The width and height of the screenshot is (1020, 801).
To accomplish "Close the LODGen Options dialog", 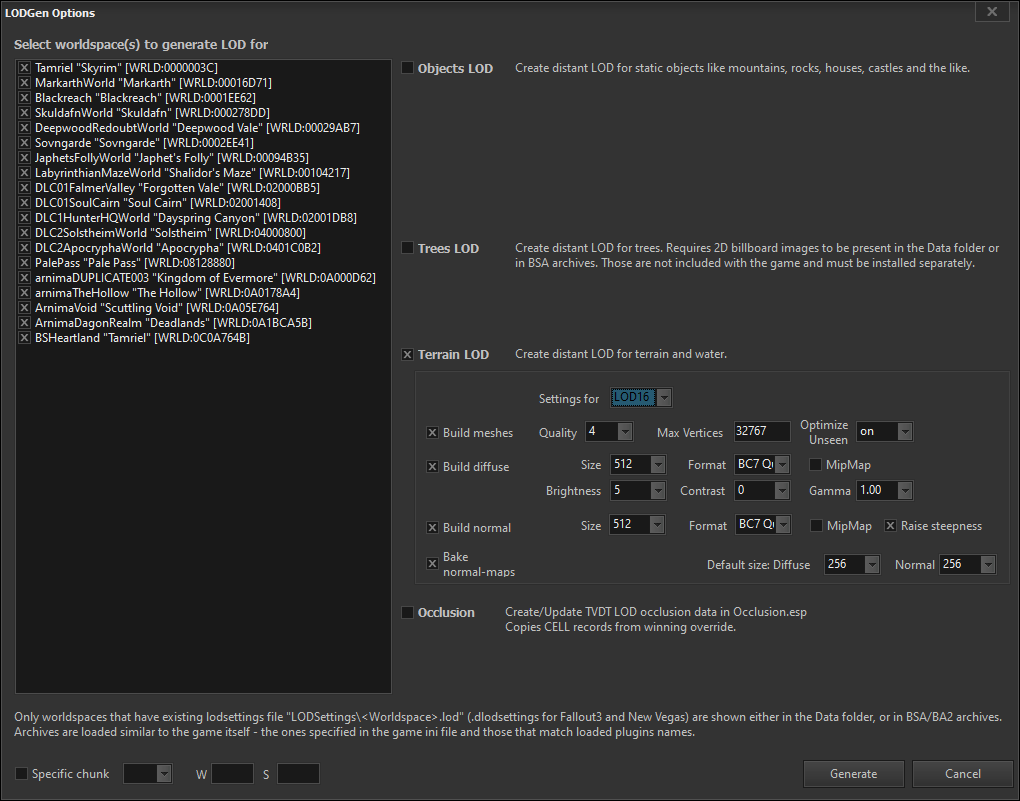I will [x=992, y=12].
